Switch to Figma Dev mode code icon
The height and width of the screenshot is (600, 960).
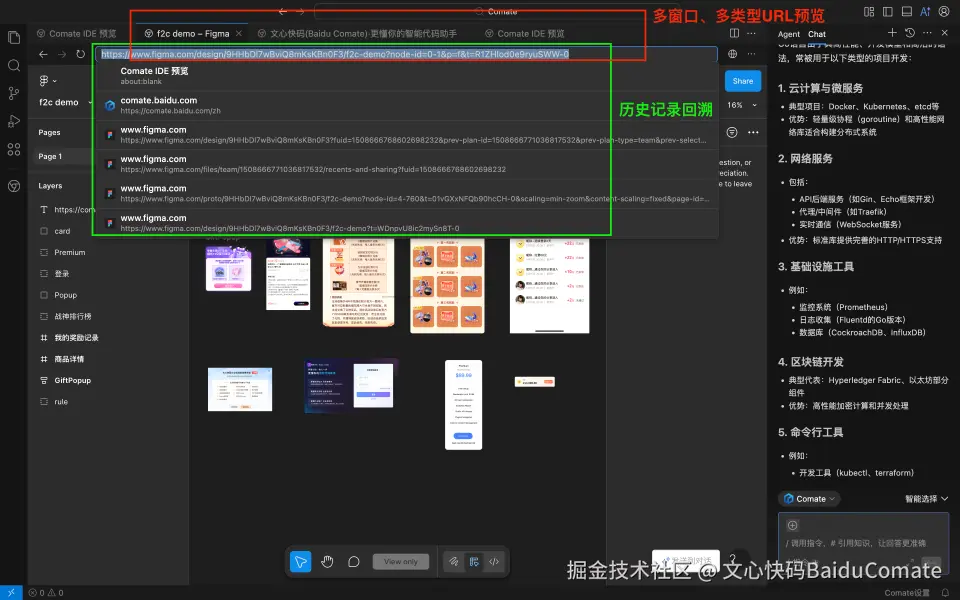pos(494,561)
